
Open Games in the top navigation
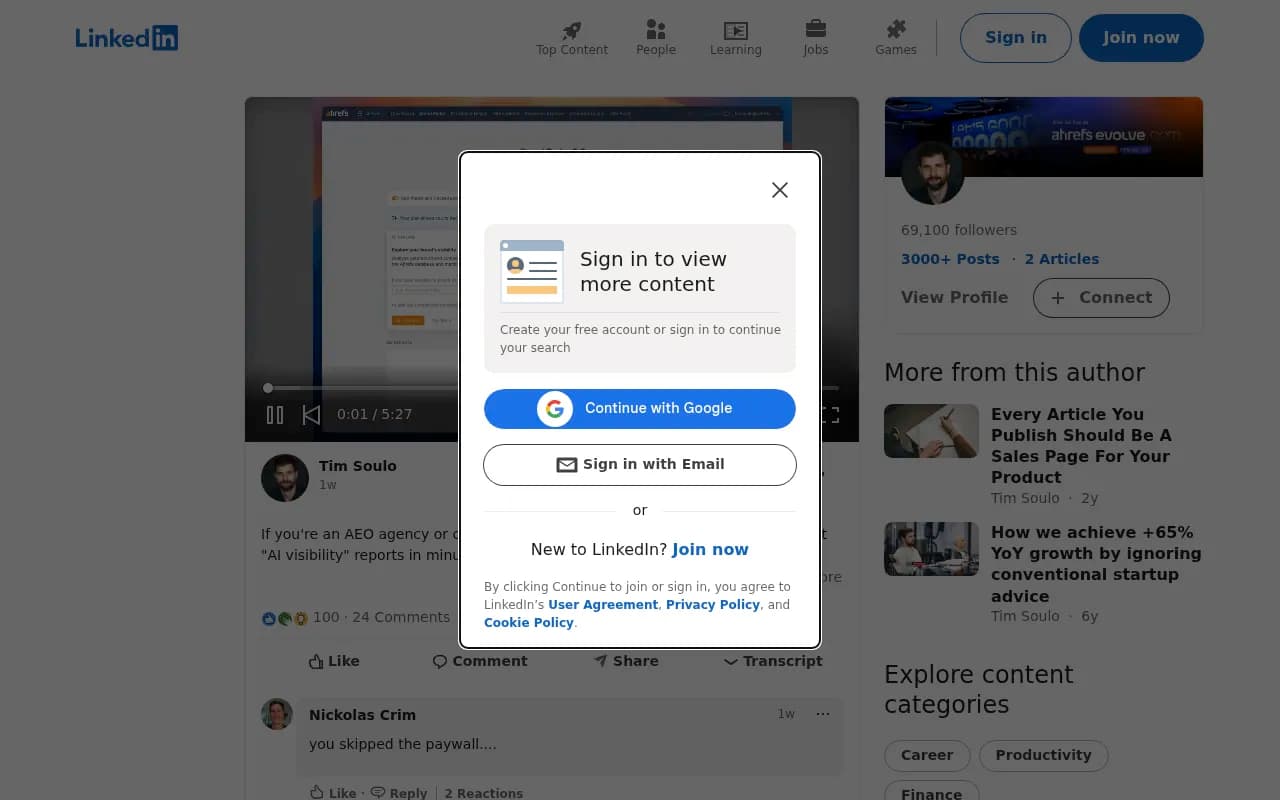(x=896, y=38)
